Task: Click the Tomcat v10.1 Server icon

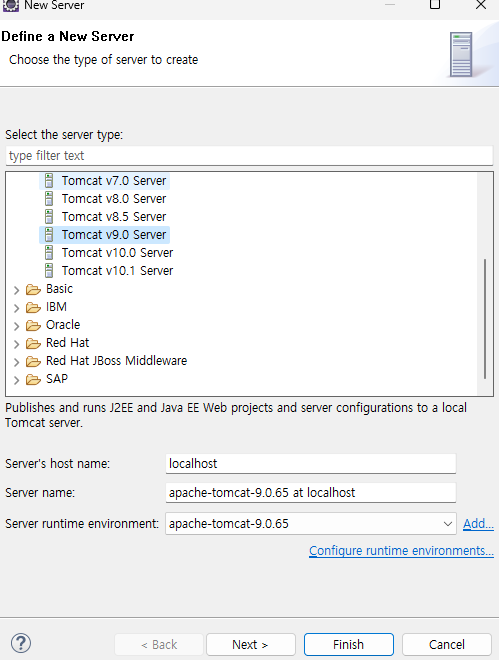Action: (x=49, y=271)
